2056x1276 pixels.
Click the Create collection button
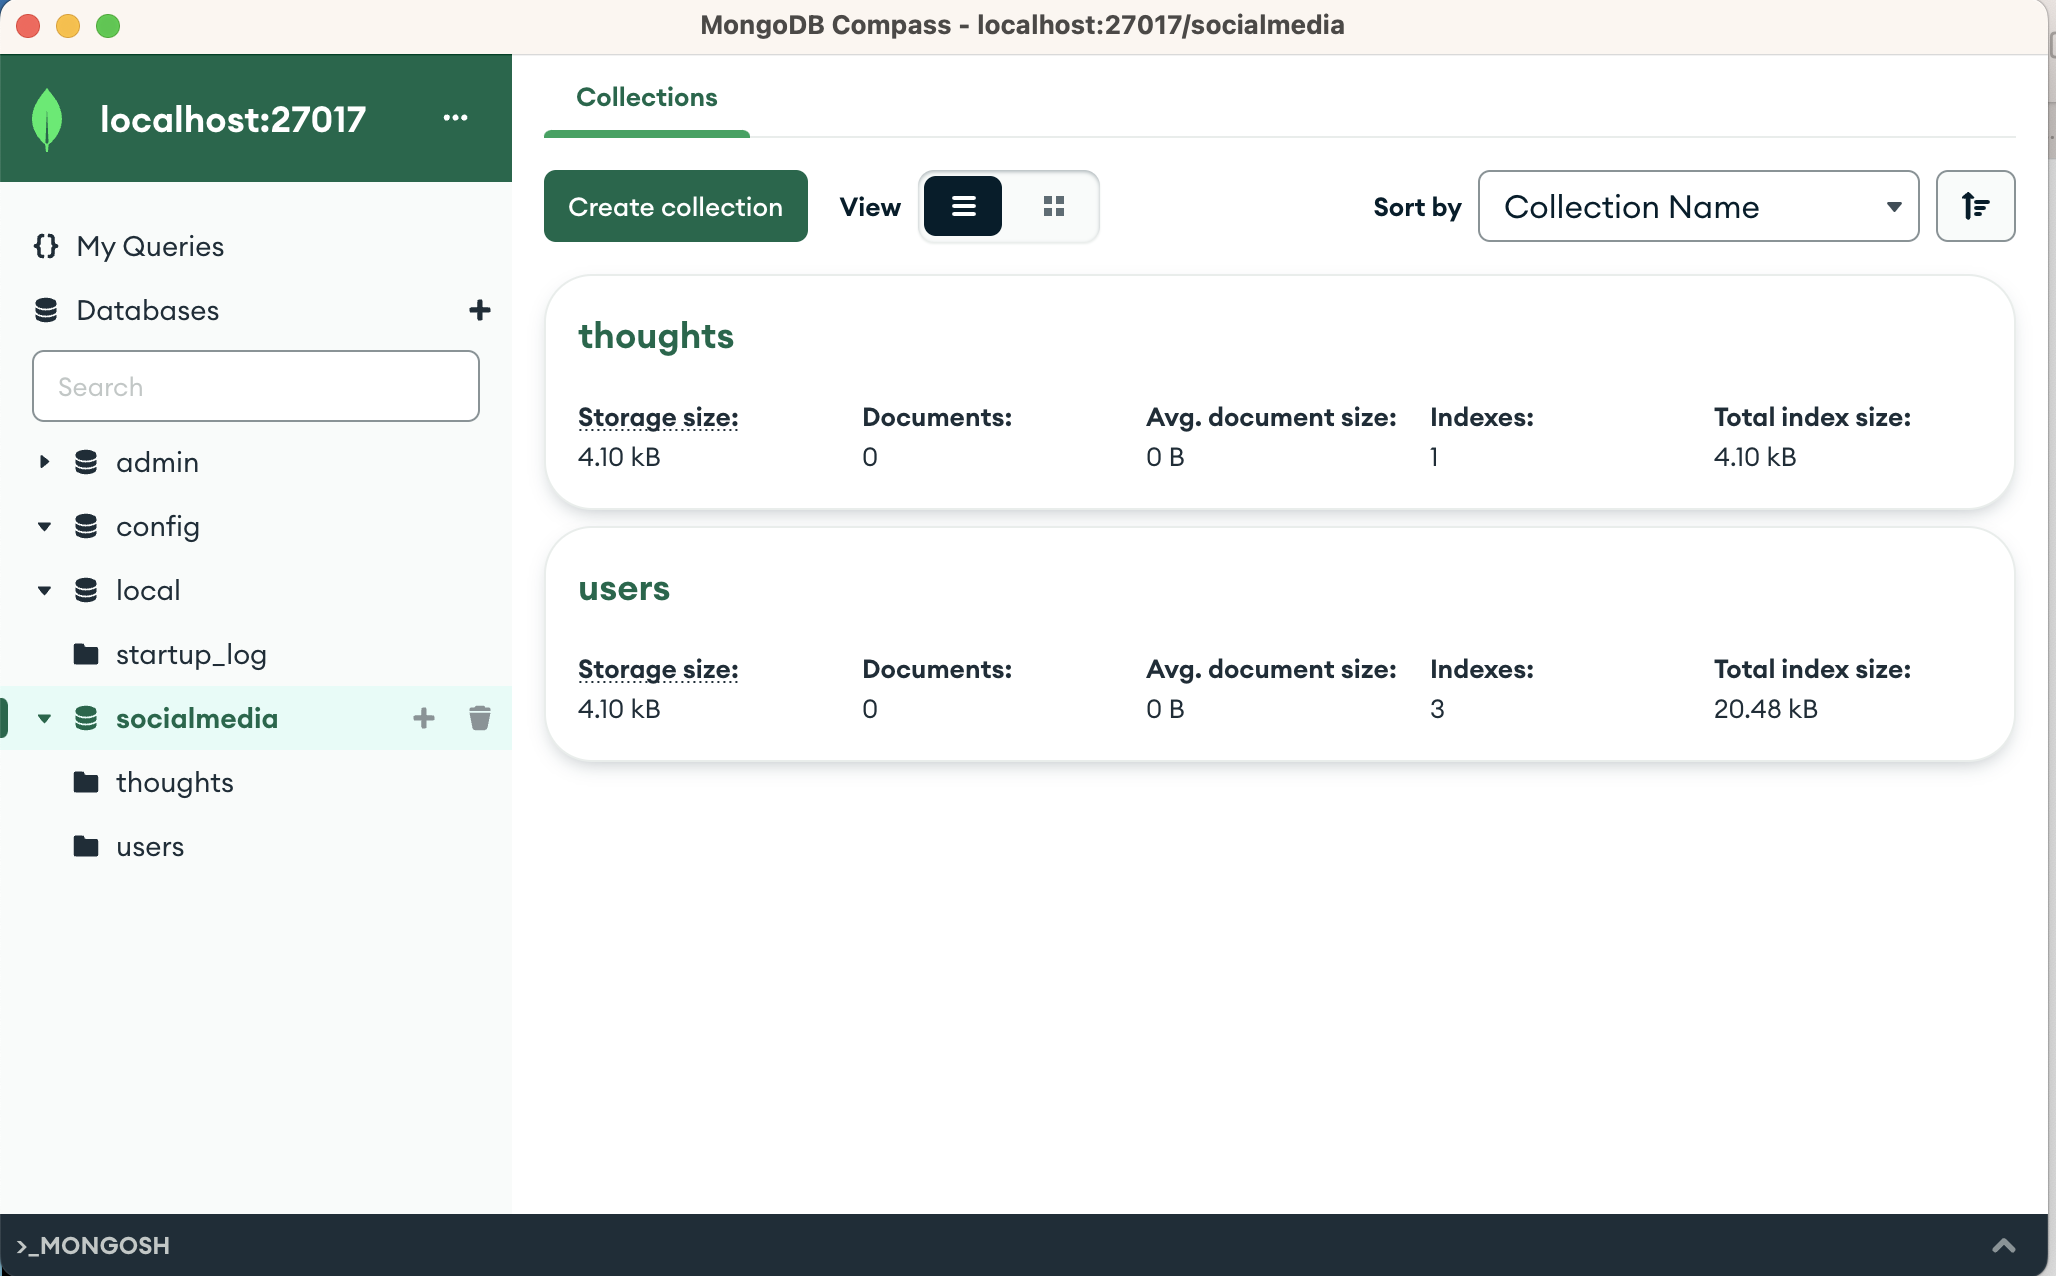[675, 206]
